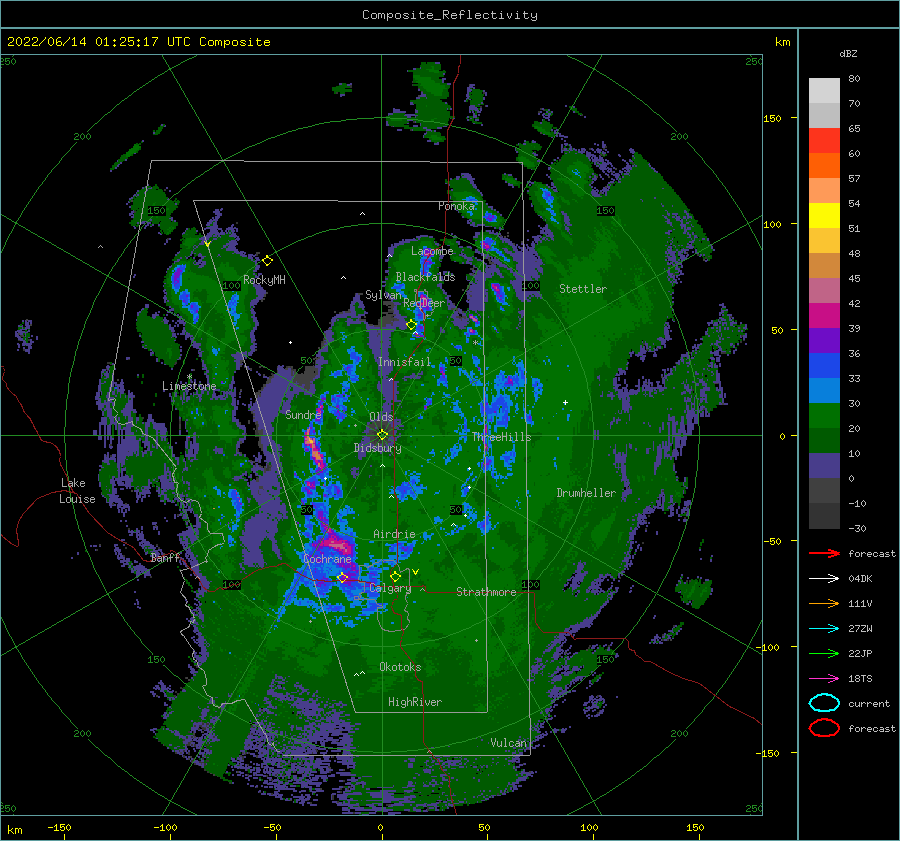
Task: Select the Limestone label
Action: pos(189,386)
